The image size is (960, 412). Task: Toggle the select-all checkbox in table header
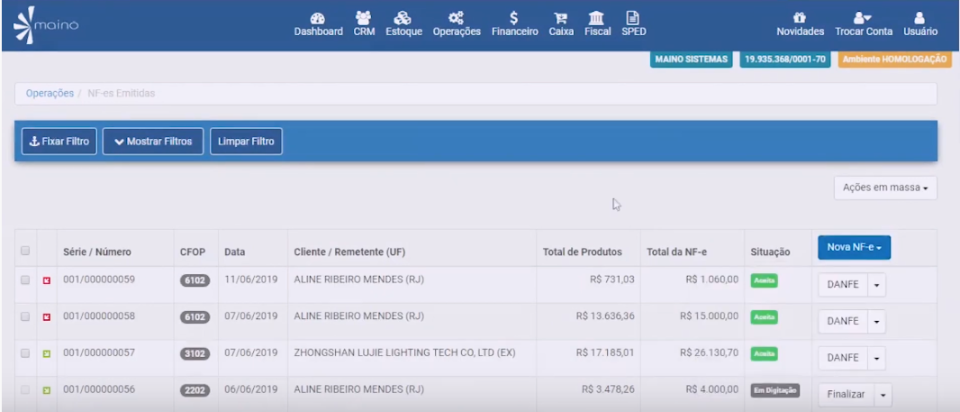coord(25,251)
